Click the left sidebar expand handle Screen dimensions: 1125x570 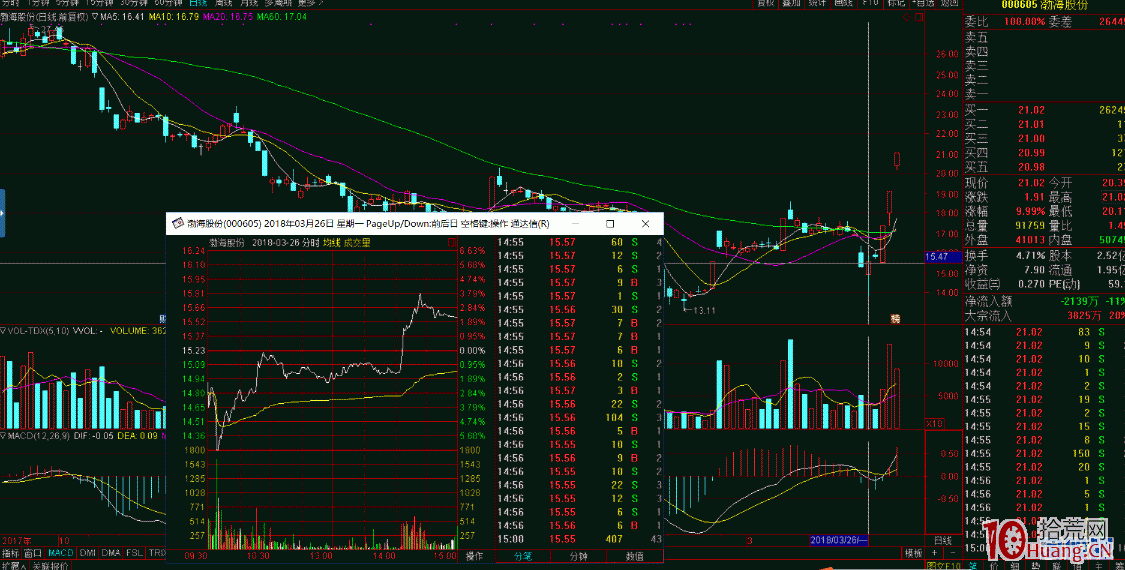coord(2,213)
